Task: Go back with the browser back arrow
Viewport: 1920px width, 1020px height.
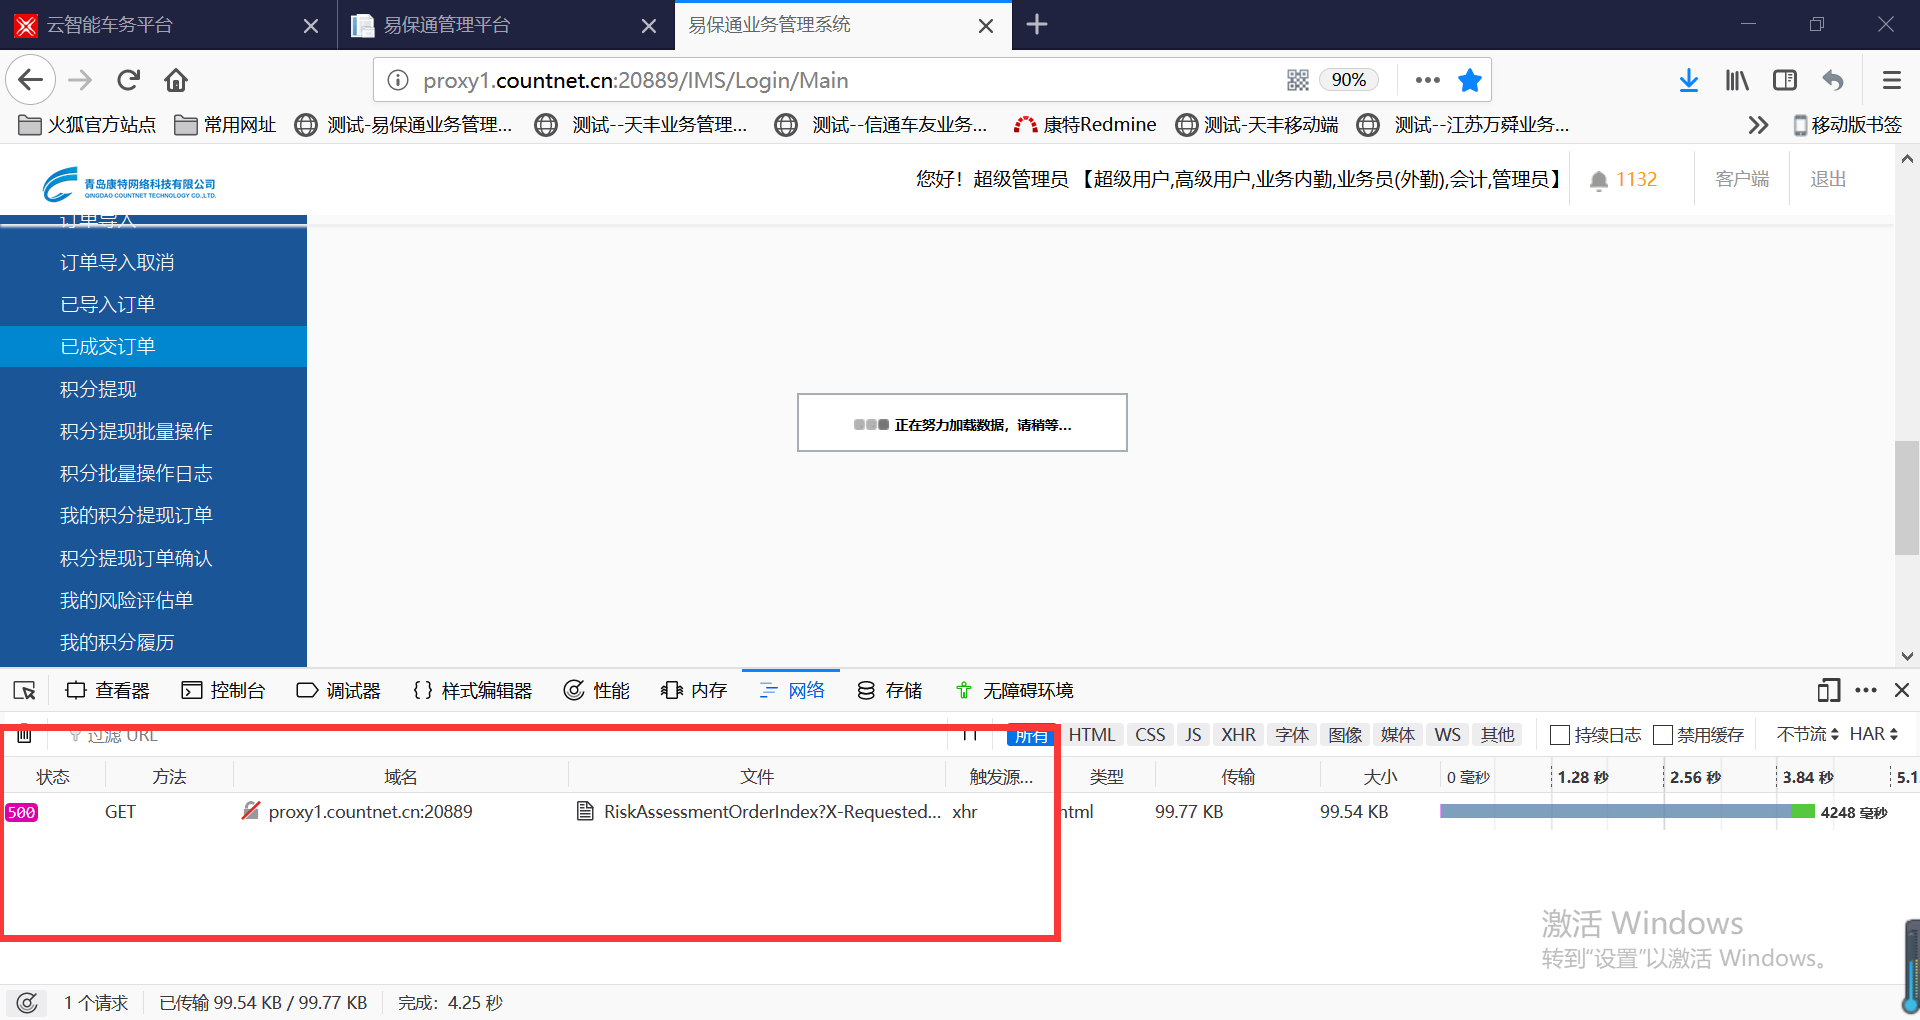Action: click(x=31, y=80)
